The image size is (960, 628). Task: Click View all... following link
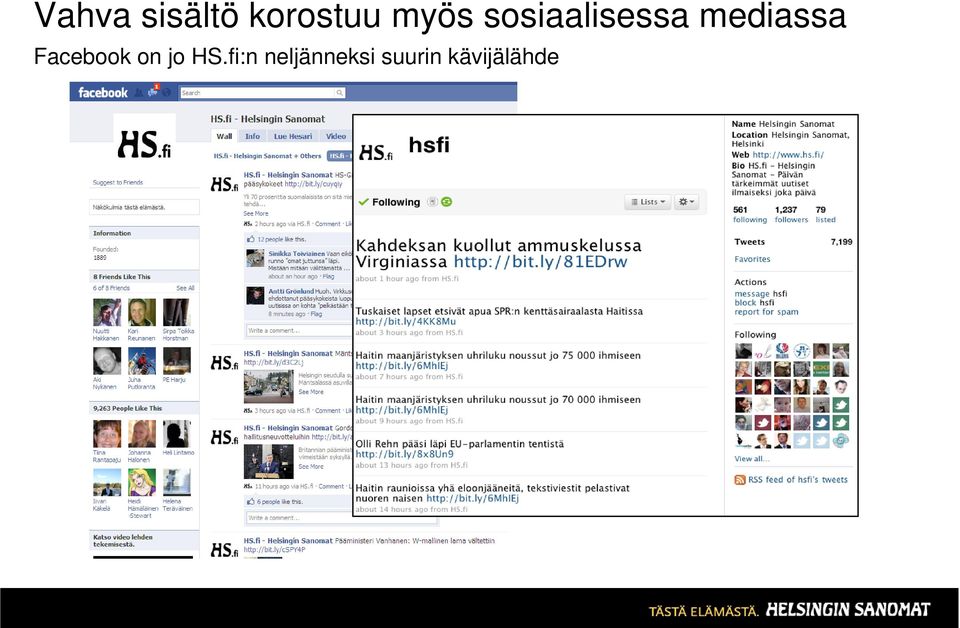(x=752, y=458)
